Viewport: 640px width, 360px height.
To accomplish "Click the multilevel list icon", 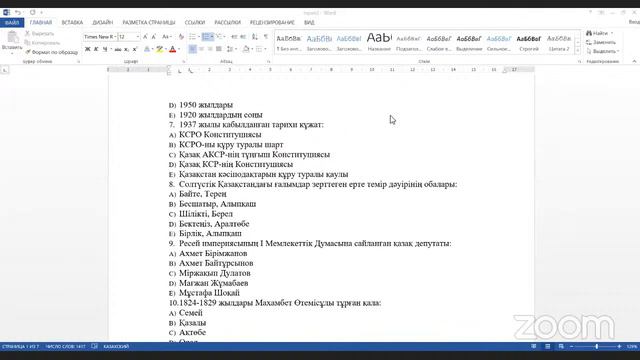I will click(220, 37).
